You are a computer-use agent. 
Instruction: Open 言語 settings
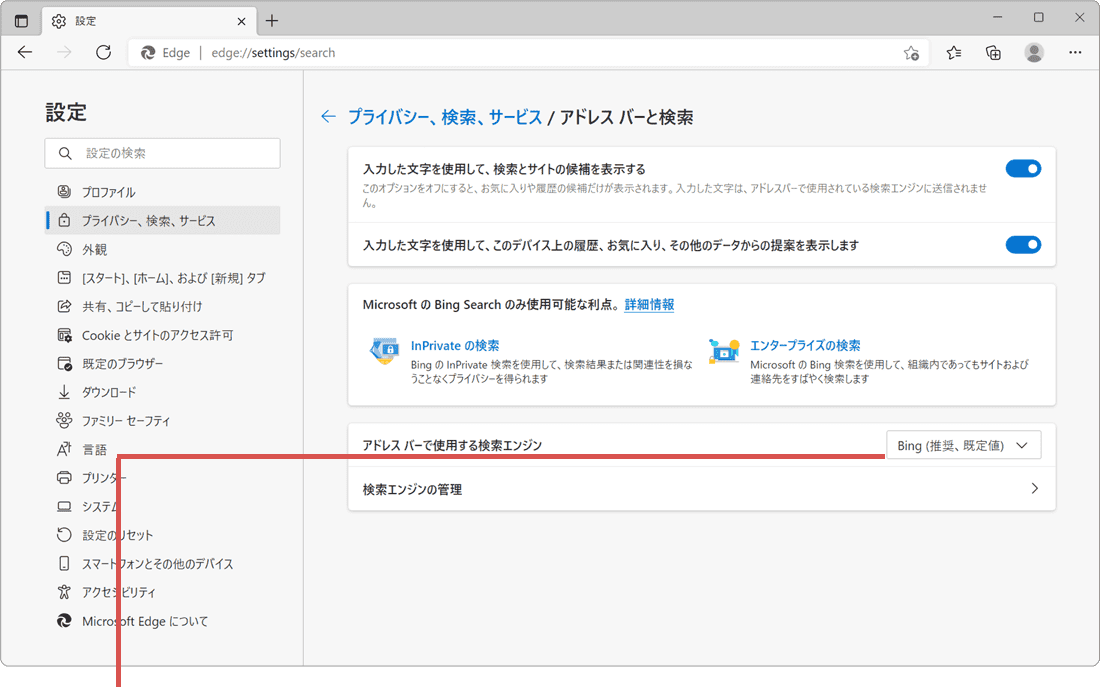(162, 450)
